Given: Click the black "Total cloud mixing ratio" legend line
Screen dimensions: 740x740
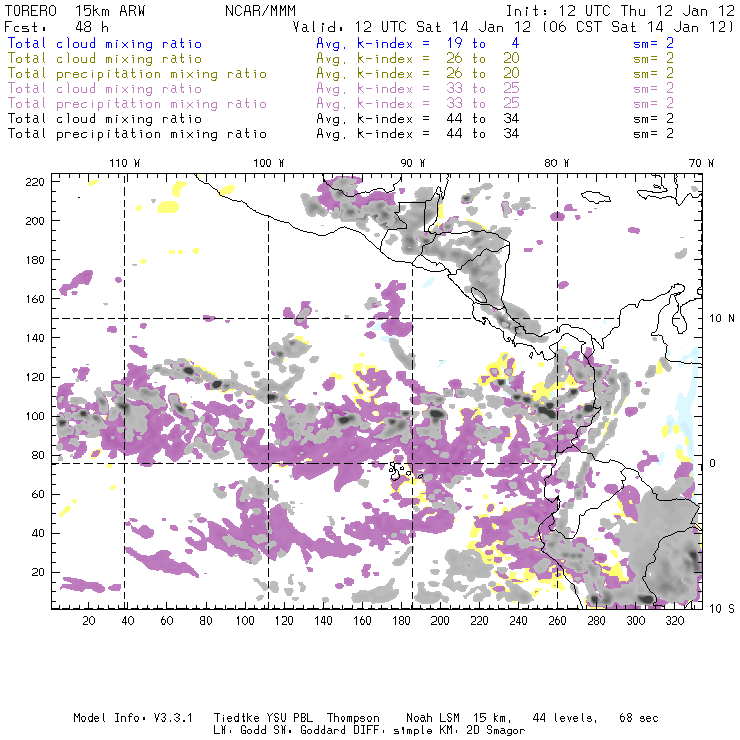Looking at the screenshot, I should (105, 118).
